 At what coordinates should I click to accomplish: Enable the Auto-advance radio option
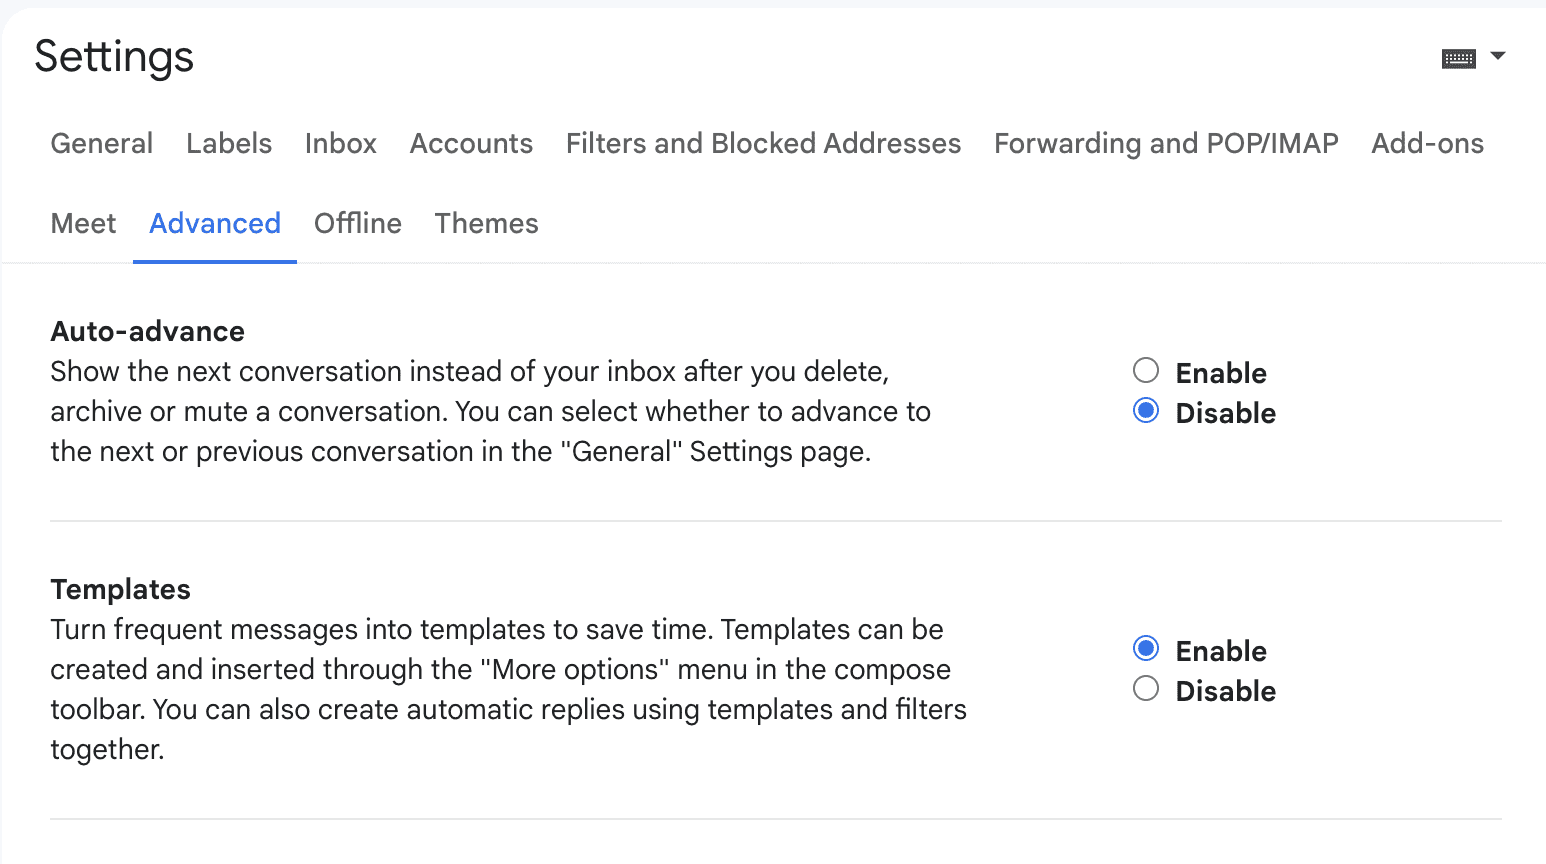1146,371
